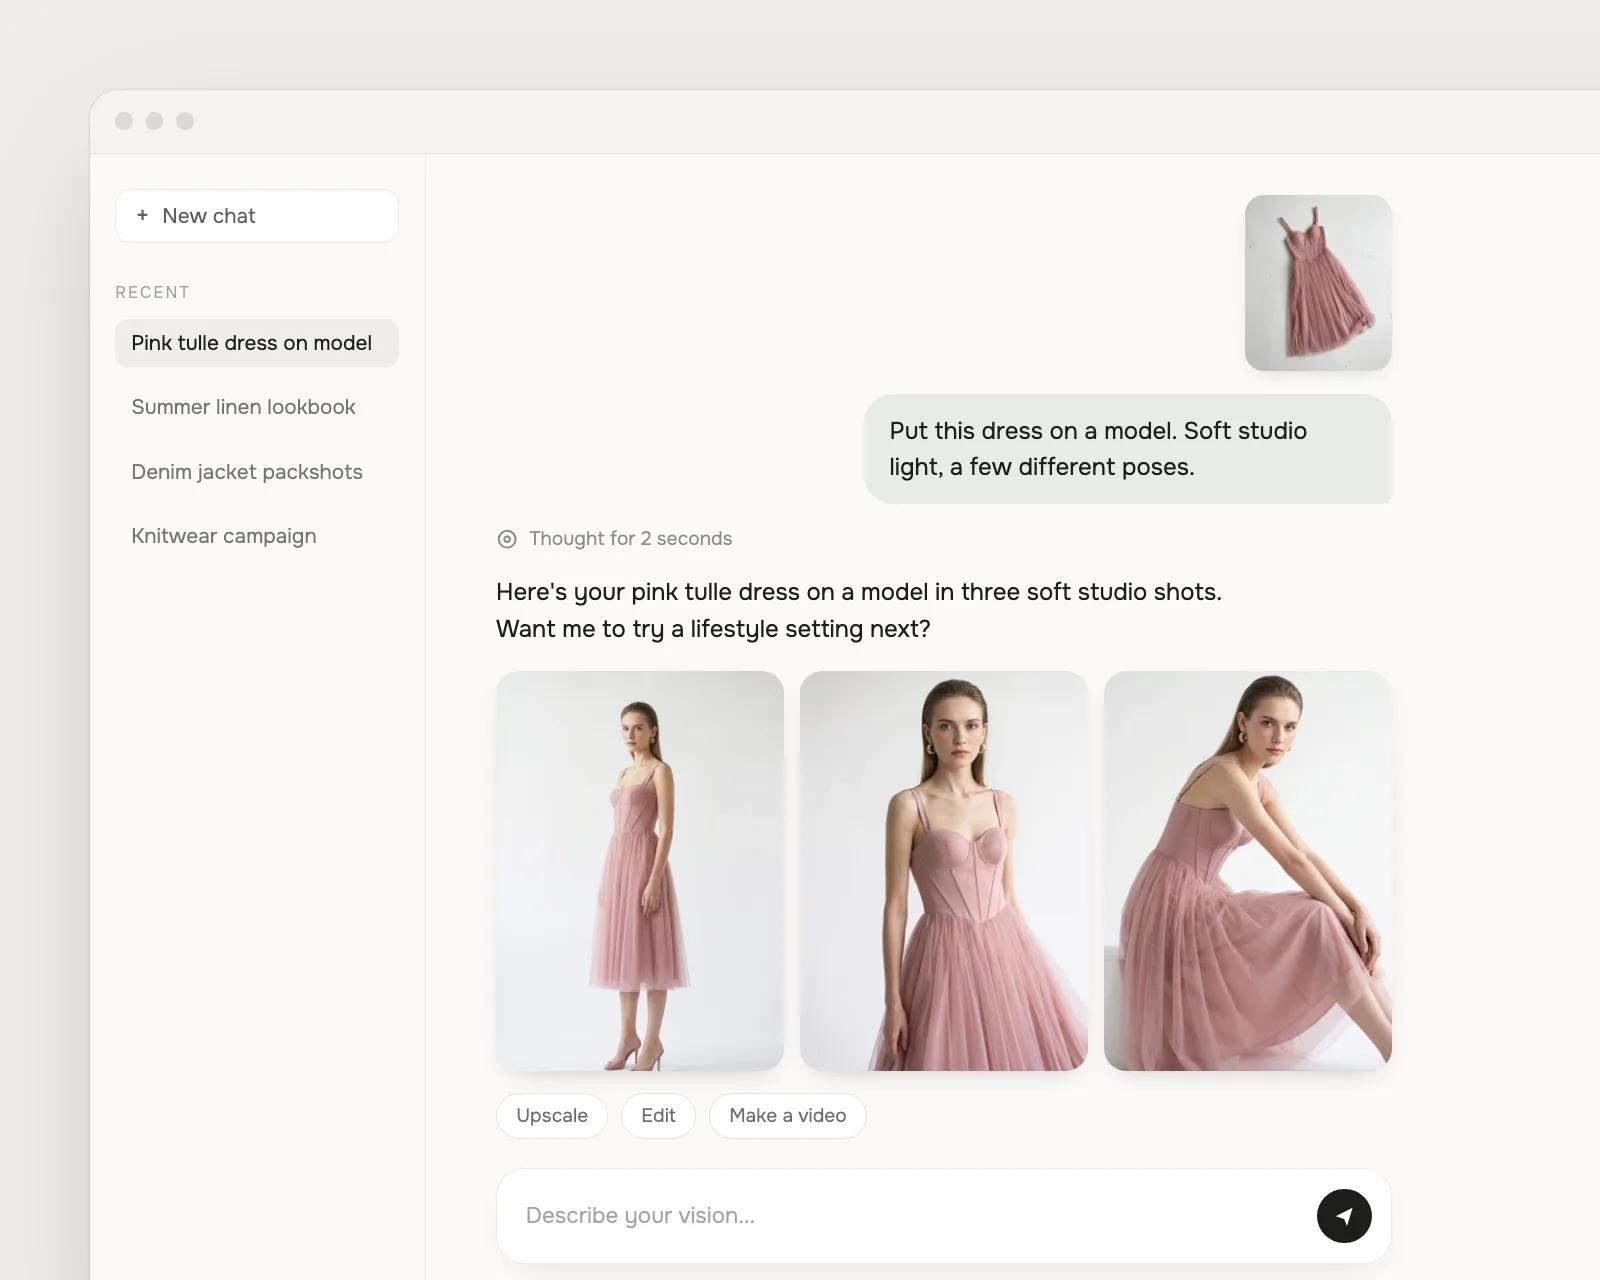Click the RECENT section label
The image size is (1600, 1280).
[152, 292]
